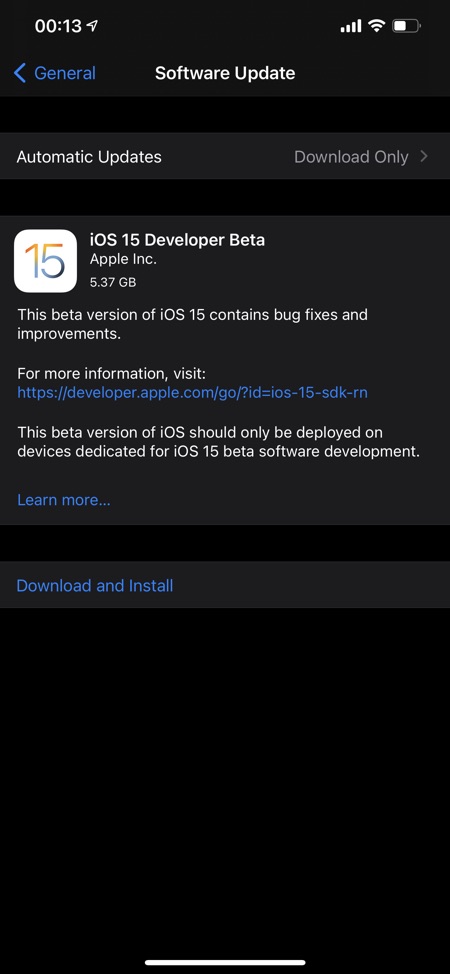
Task: Tap the battery indicator in status bar
Action: (407, 26)
